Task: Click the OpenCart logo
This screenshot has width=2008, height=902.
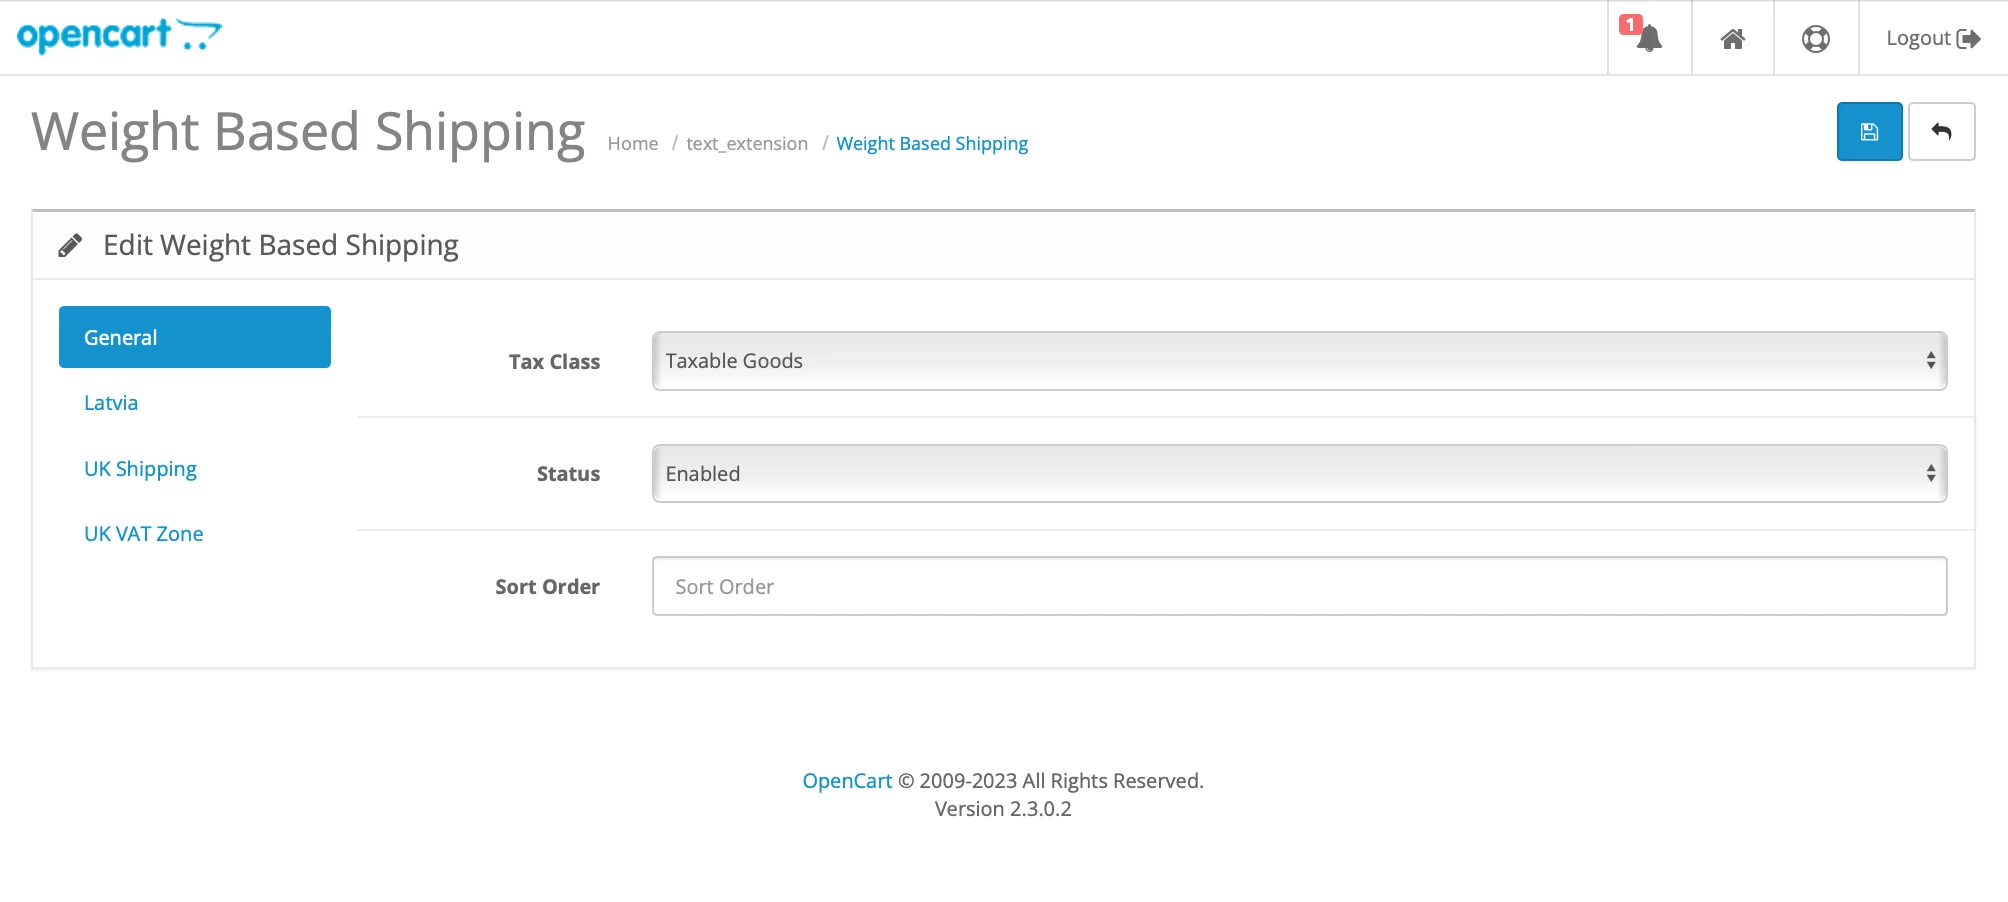Action: [x=119, y=35]
